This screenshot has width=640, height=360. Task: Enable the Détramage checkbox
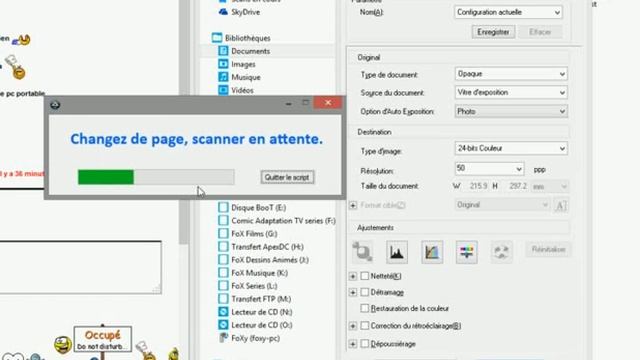point(364,292)
